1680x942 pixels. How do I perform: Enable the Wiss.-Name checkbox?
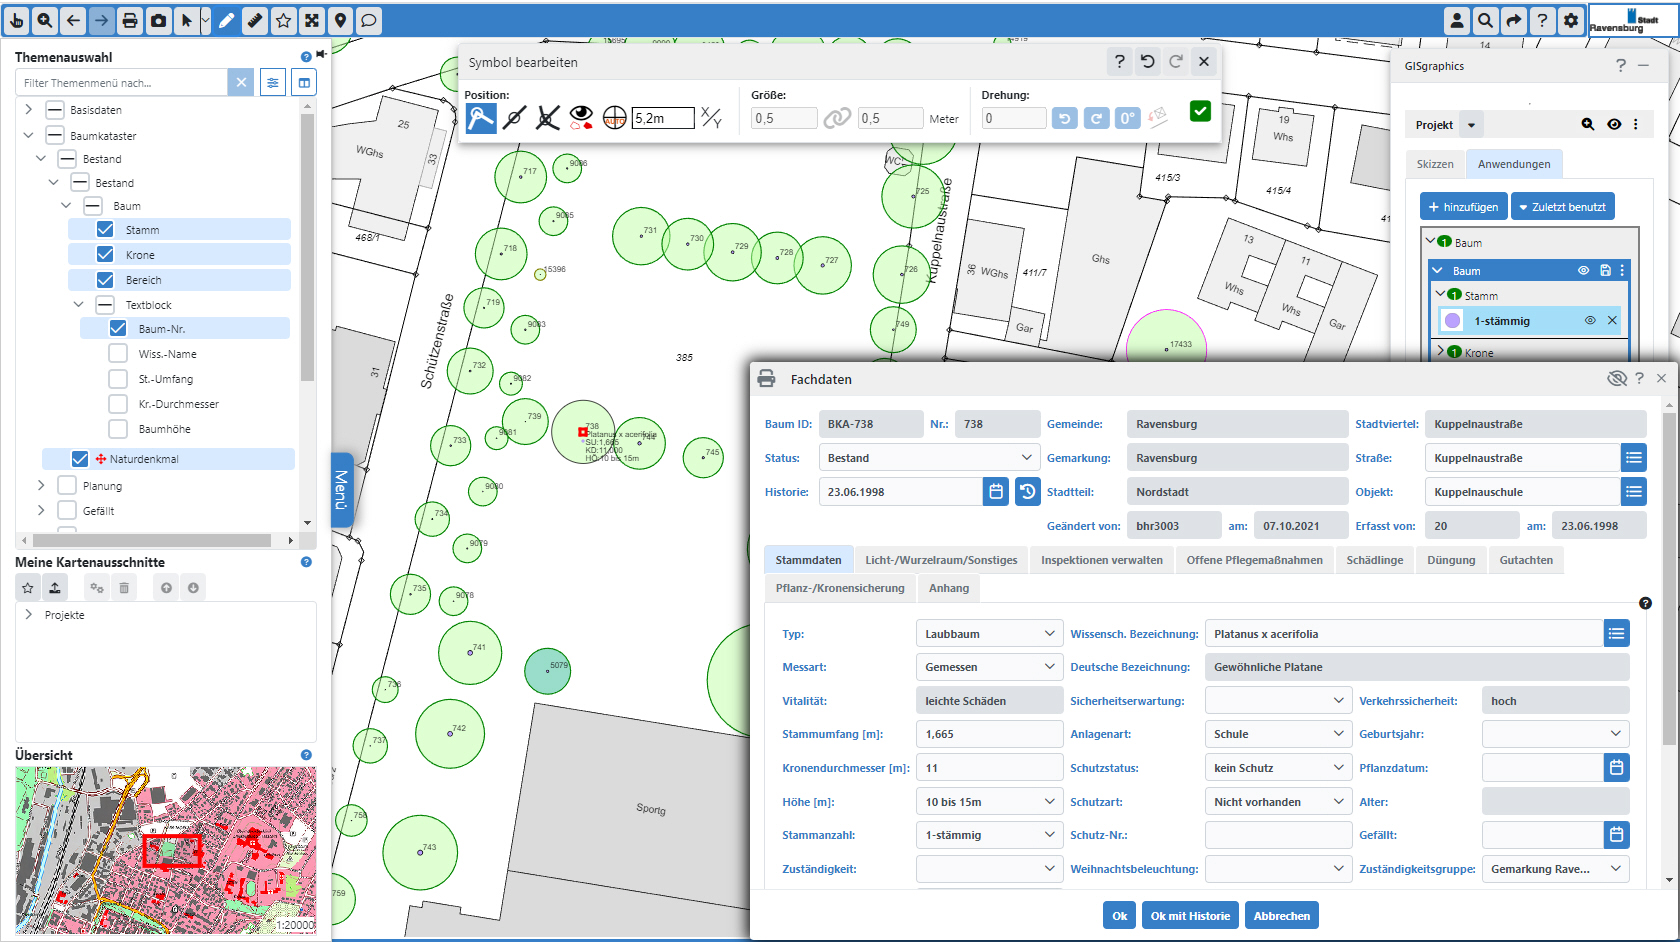coord(117,353)
